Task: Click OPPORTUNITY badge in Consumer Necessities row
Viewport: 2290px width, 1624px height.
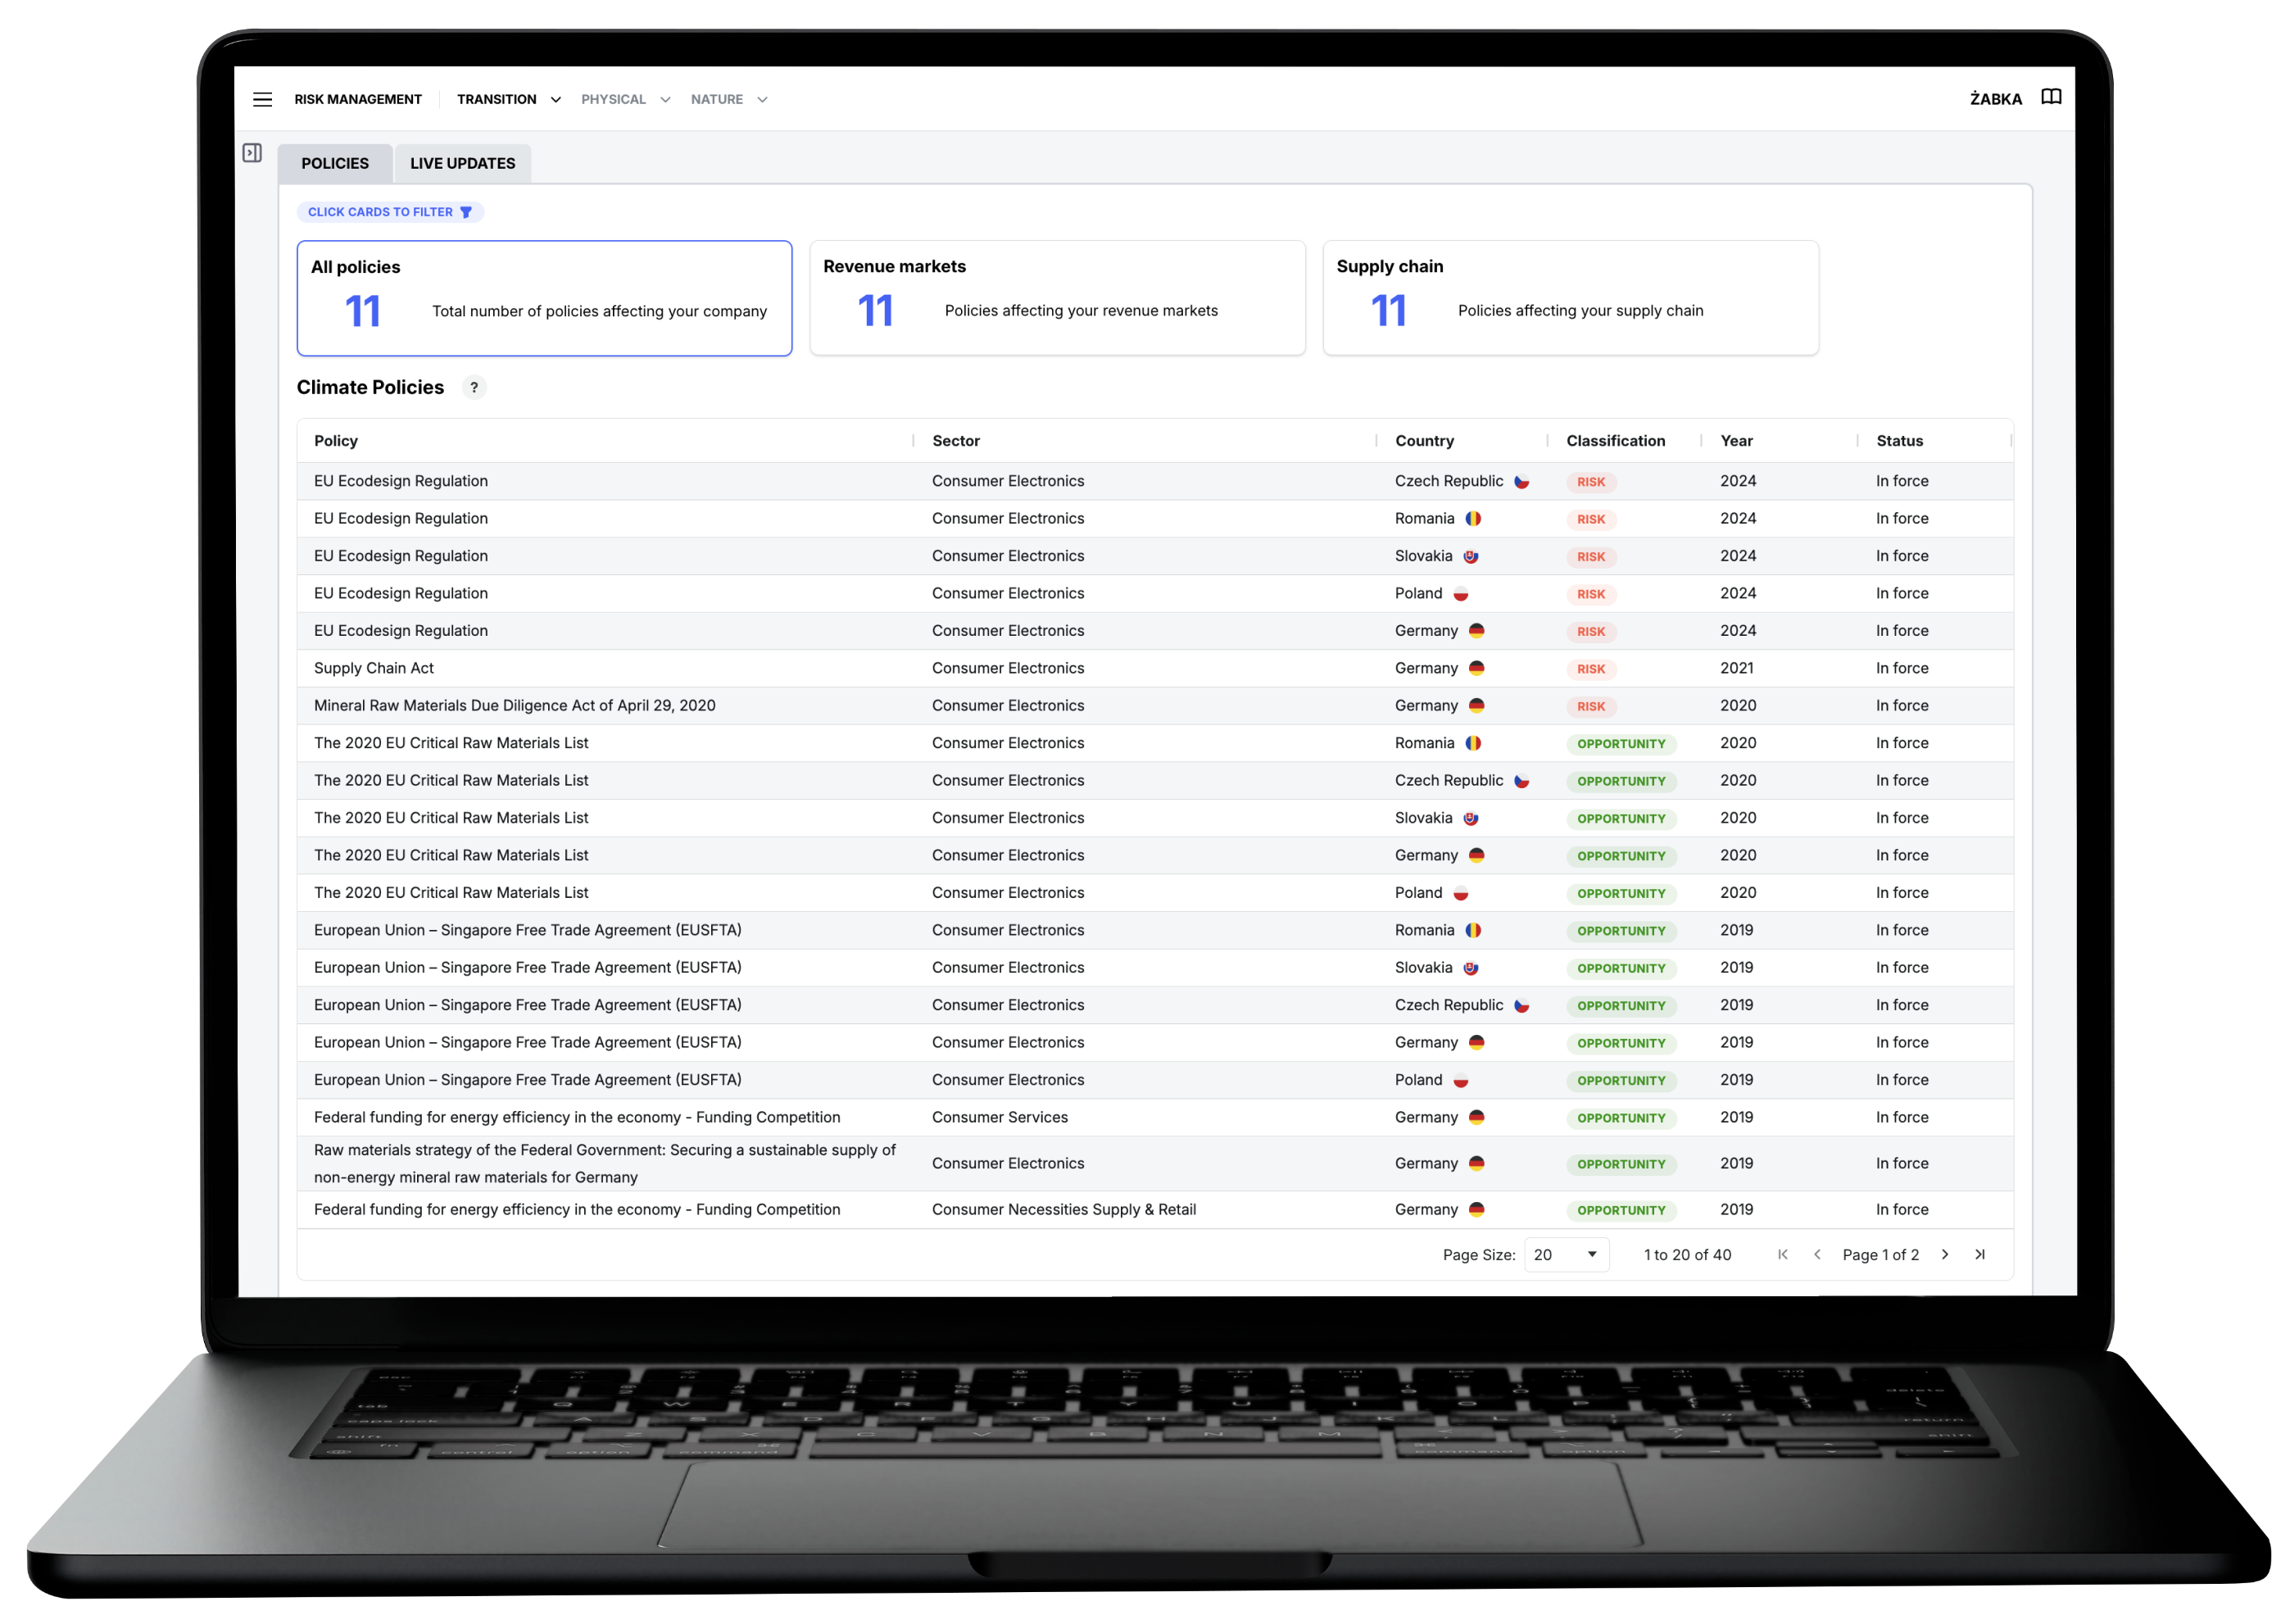Action: click(x=1620, y=1210)
